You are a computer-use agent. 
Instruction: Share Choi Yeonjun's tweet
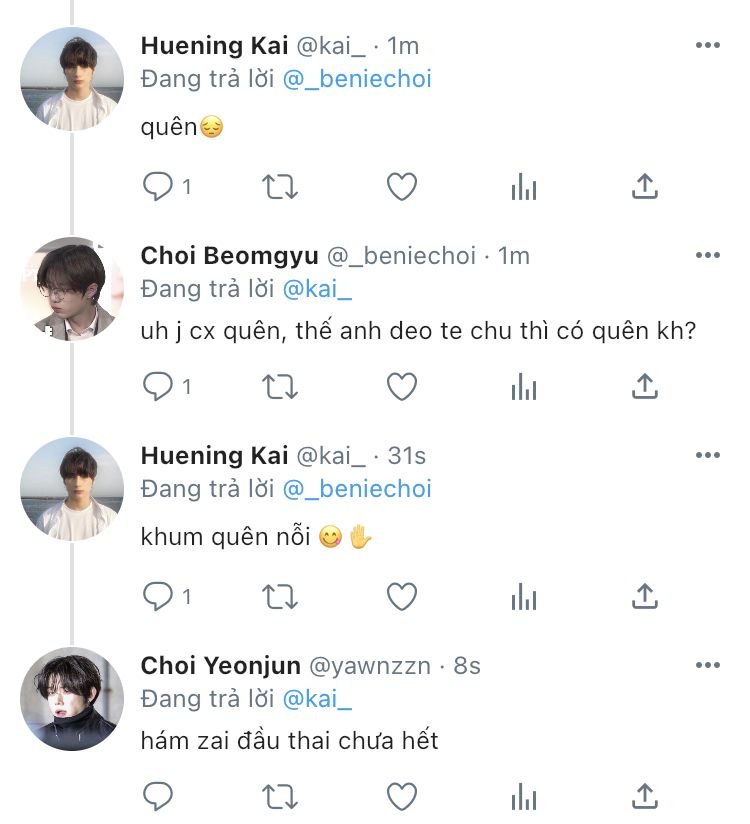(646, 796)
